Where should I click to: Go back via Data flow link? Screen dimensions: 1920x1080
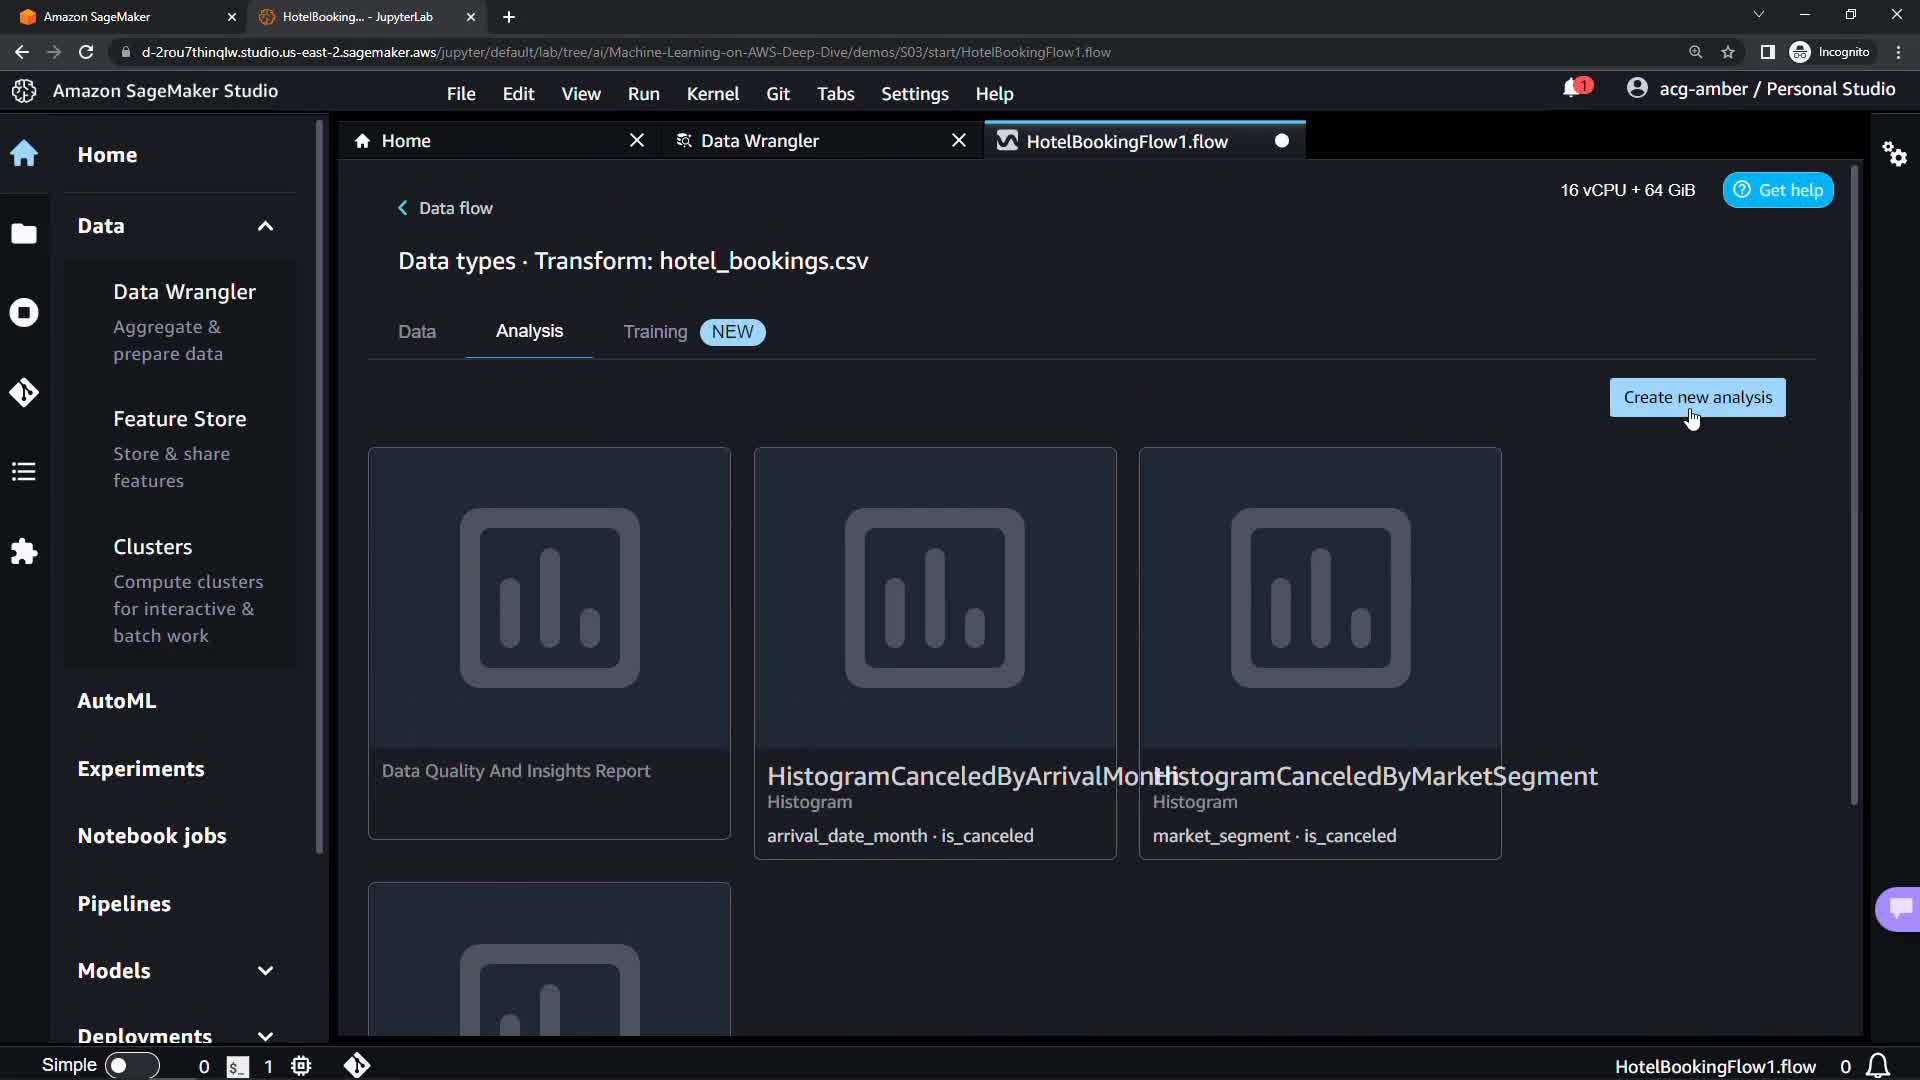tap(446, 208)
